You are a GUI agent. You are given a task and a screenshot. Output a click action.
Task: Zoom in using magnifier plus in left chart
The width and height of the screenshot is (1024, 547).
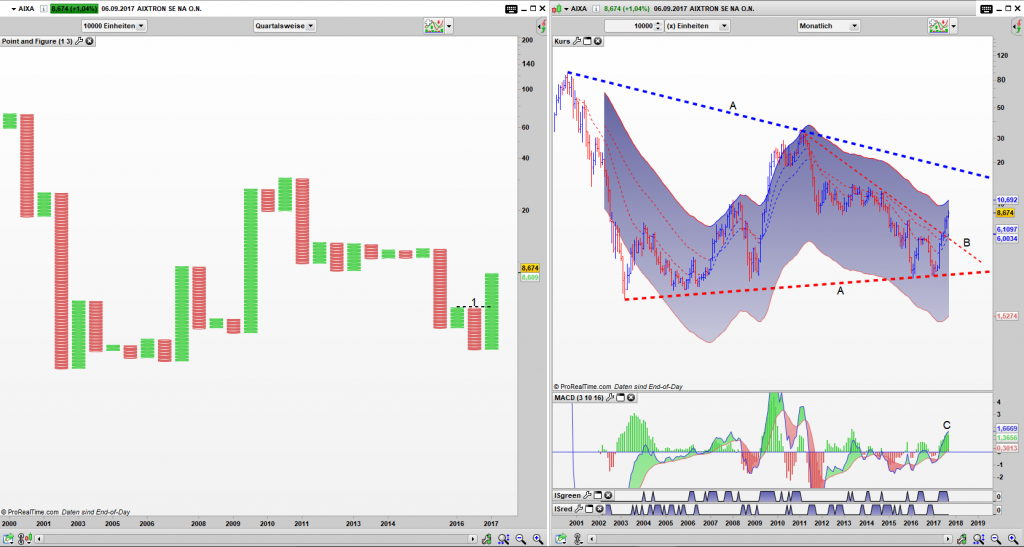tap(537, 539)
